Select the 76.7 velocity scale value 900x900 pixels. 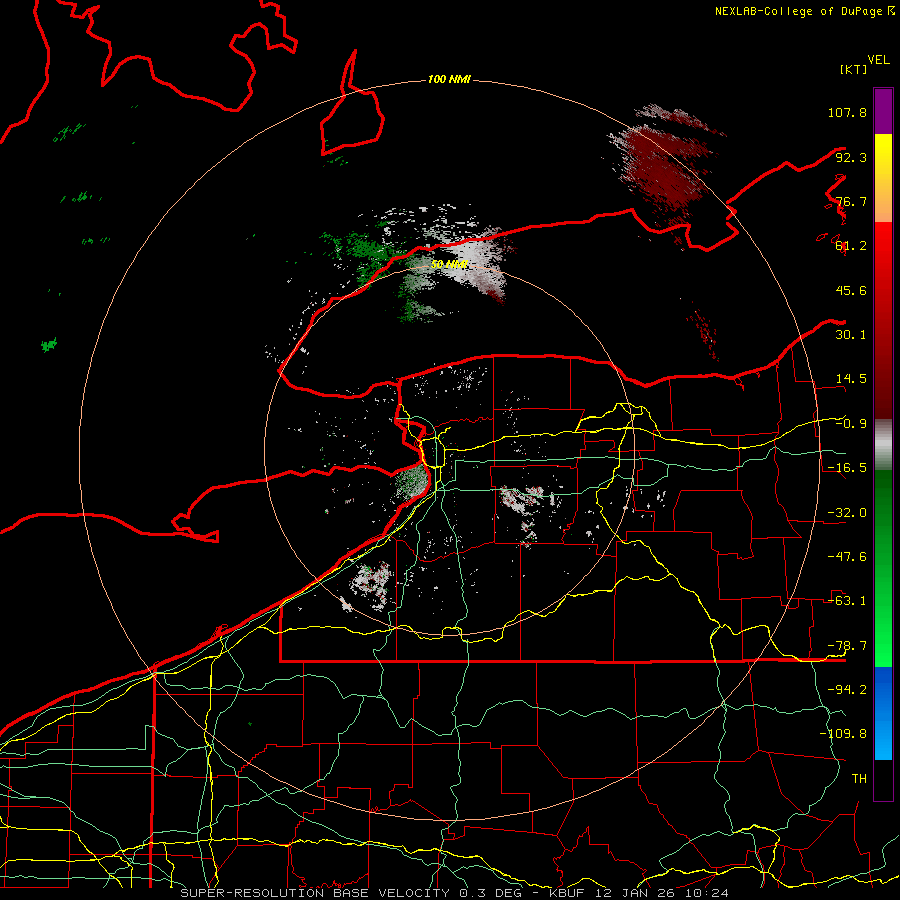(851, 201)
